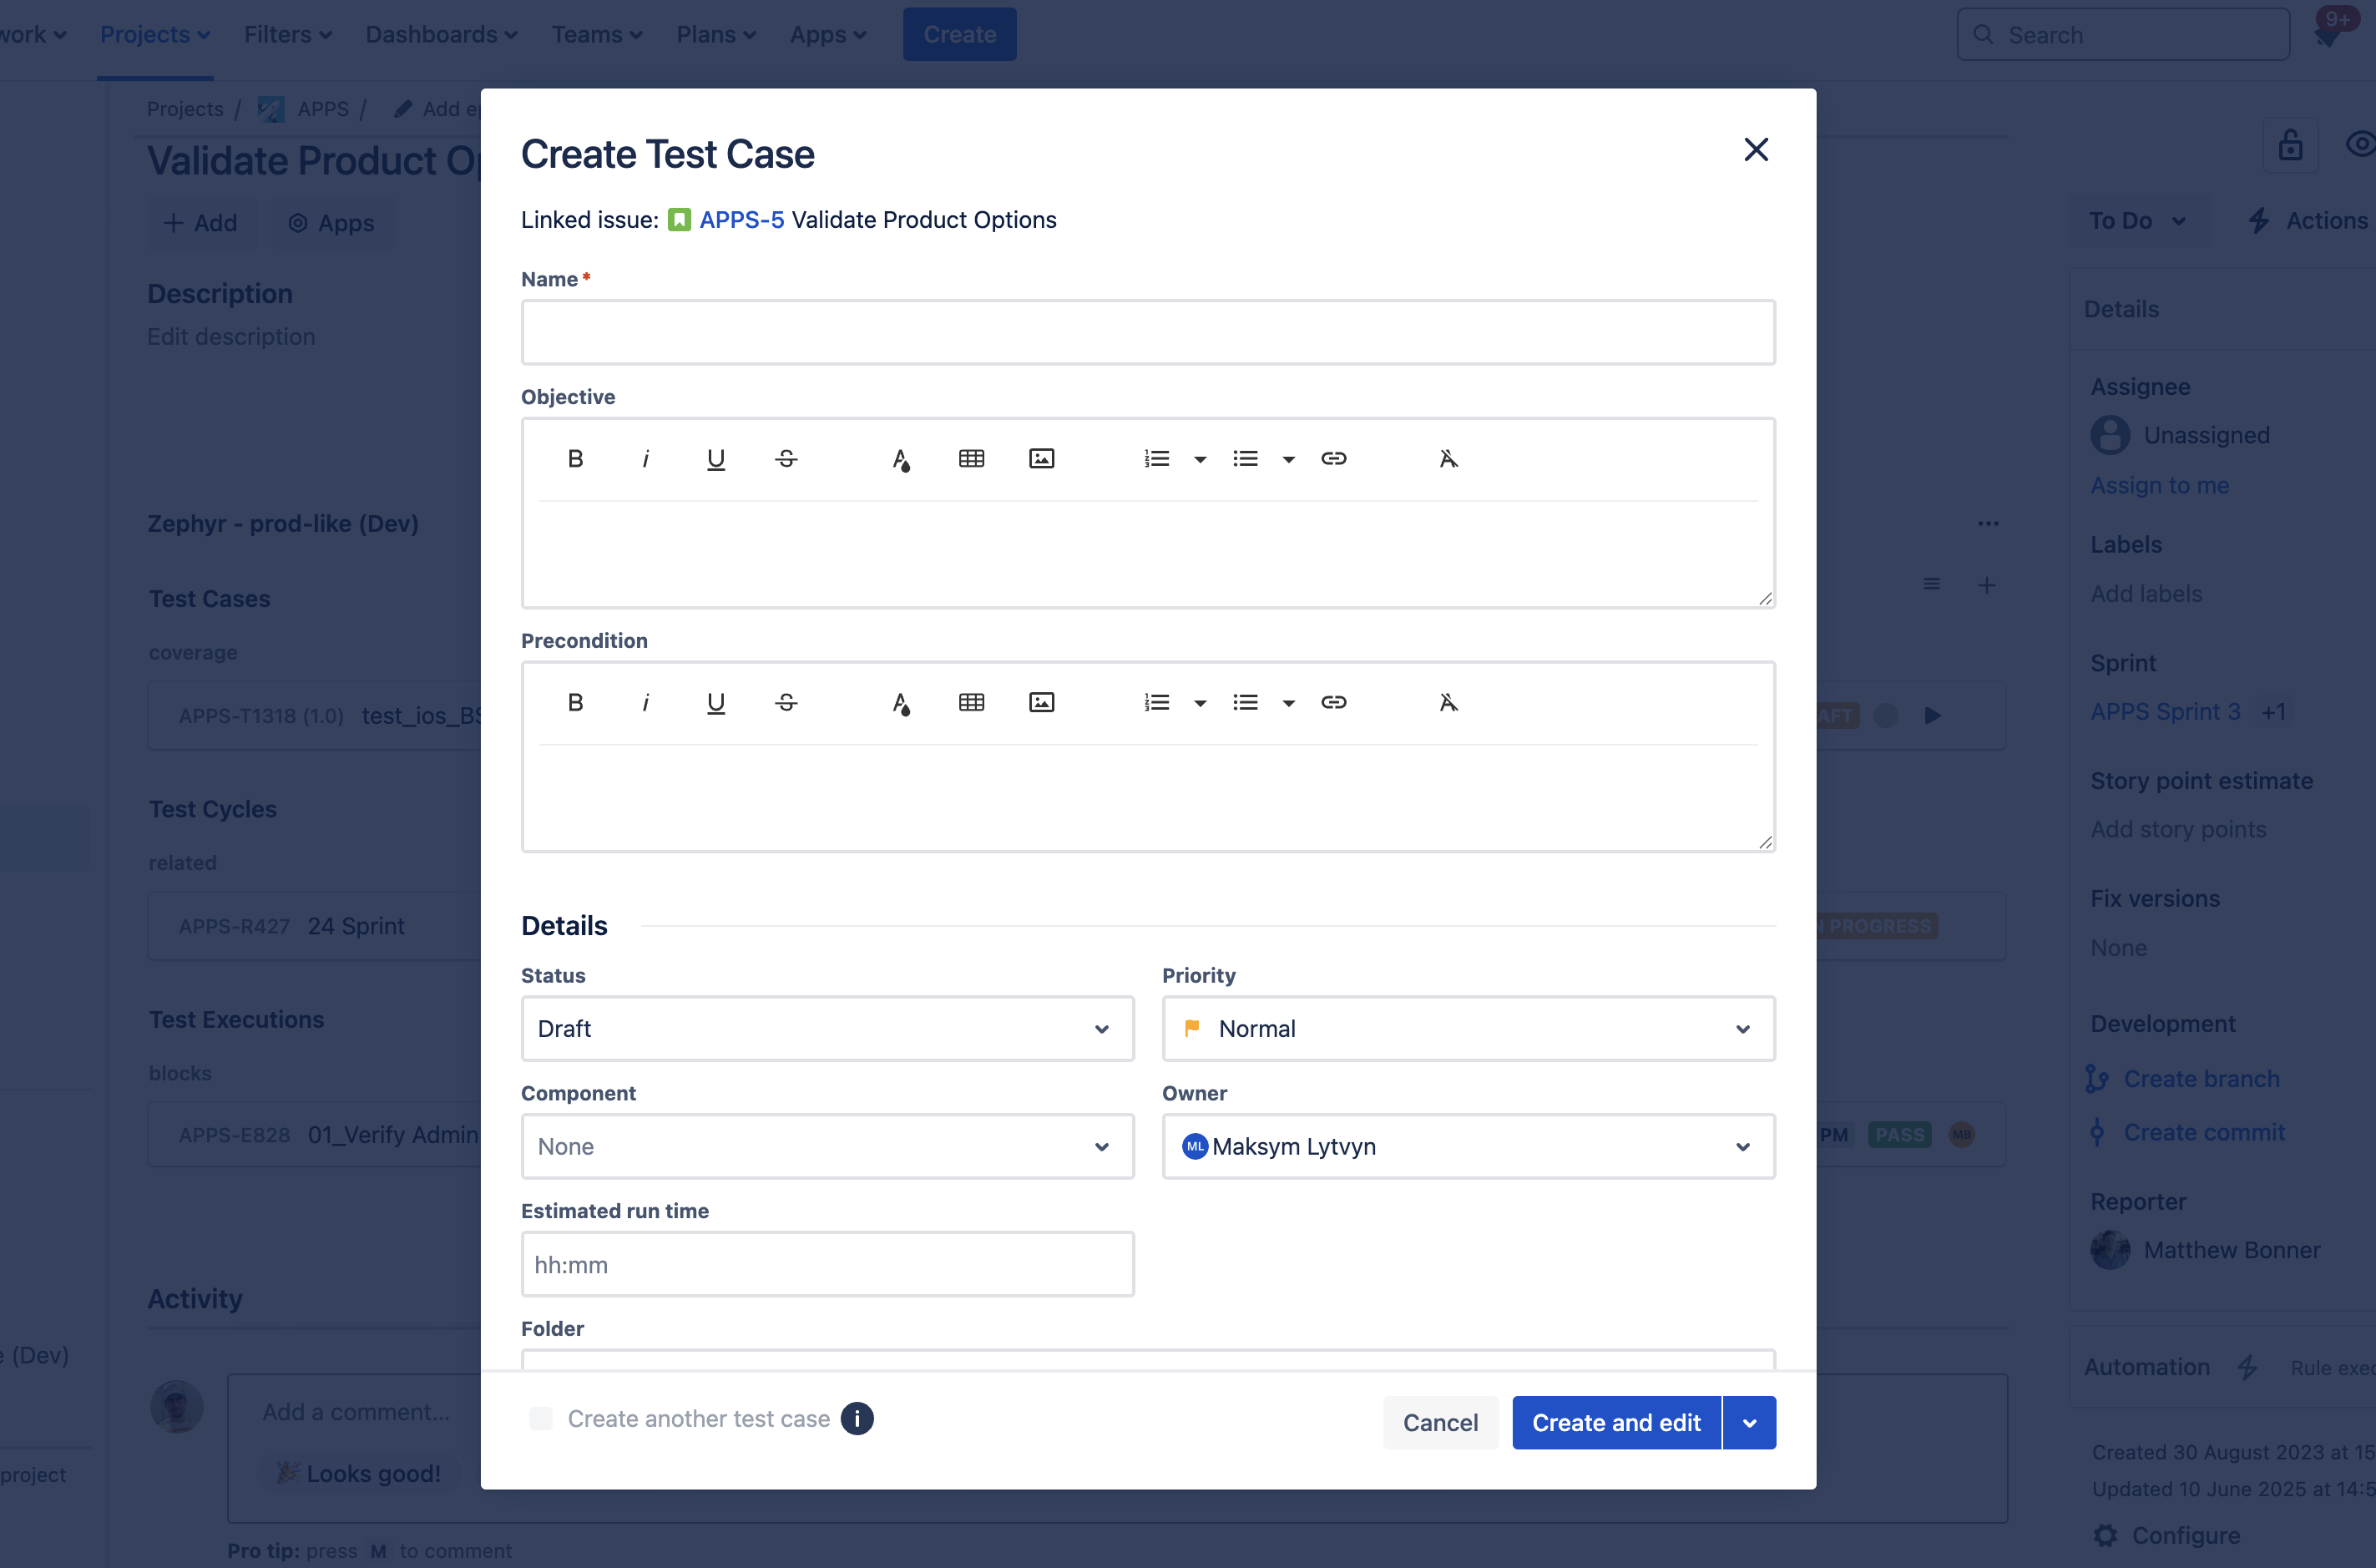Open the Status dropdown showing Draft
The image size is (2376, 1568).
pos(827,1028)
